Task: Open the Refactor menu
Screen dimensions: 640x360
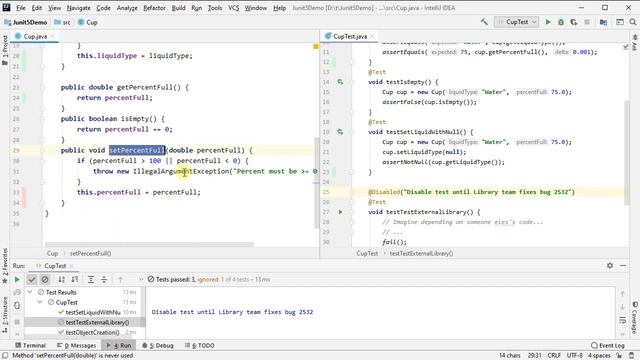Action: click(154, 8)
